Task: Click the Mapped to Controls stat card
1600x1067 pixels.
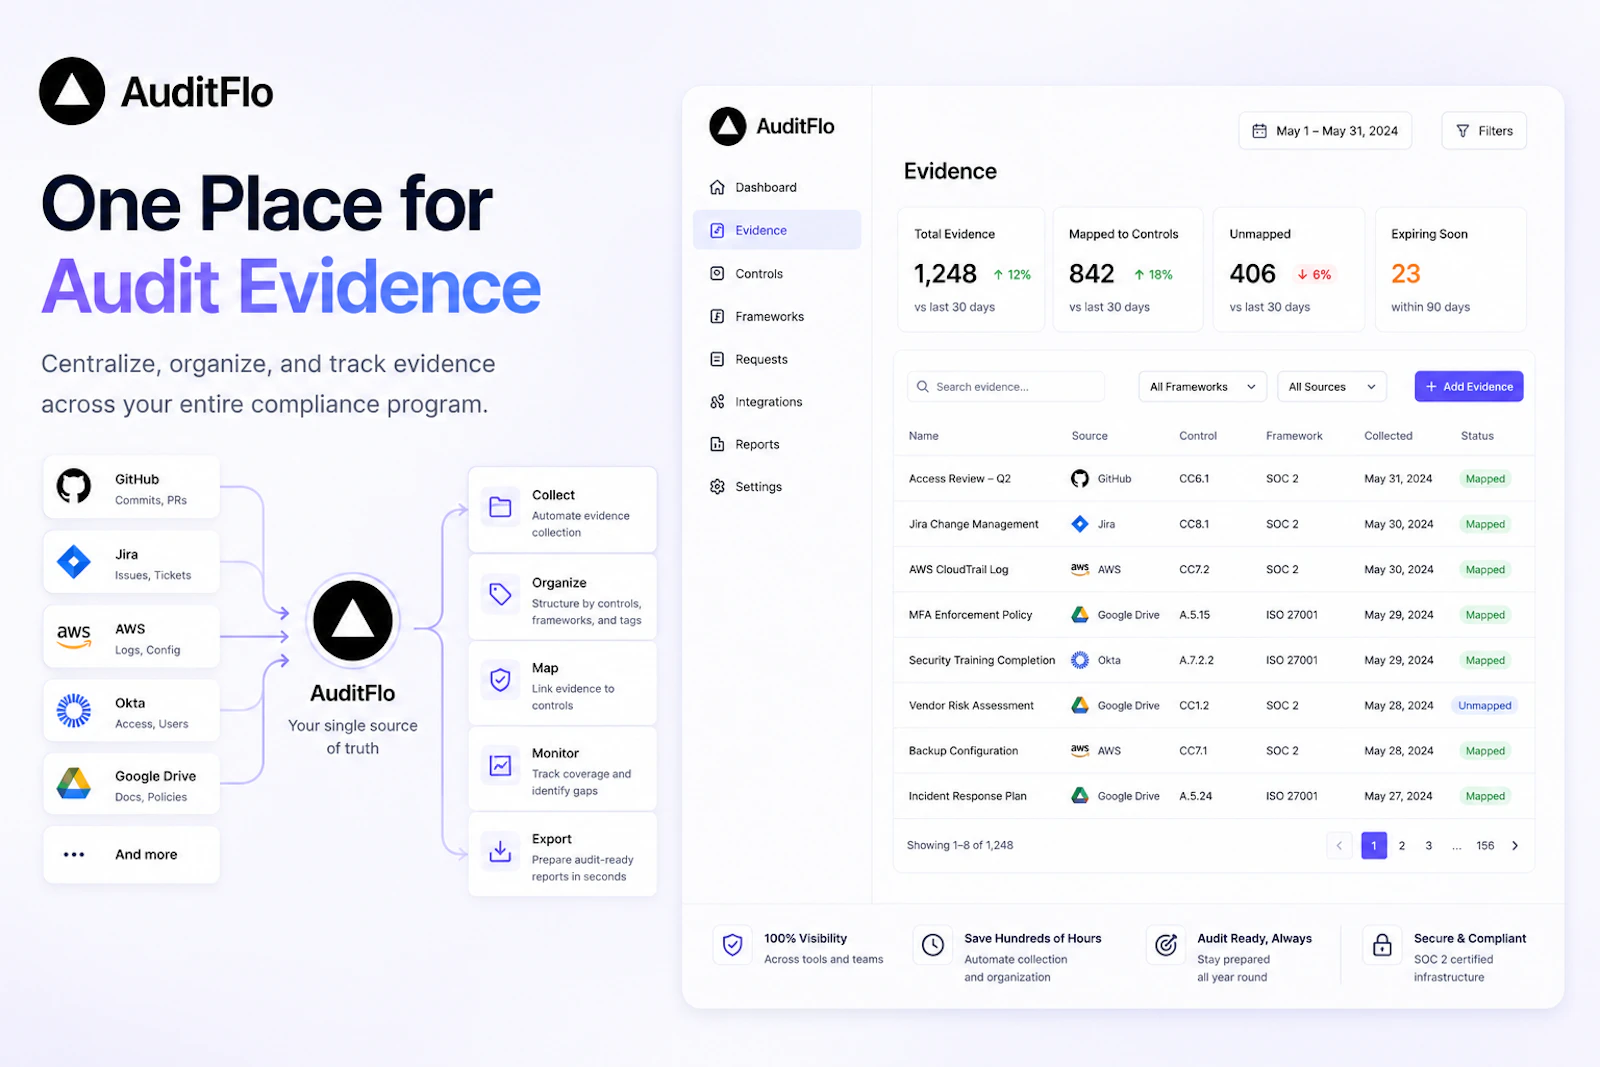Action: (1128, 270)
